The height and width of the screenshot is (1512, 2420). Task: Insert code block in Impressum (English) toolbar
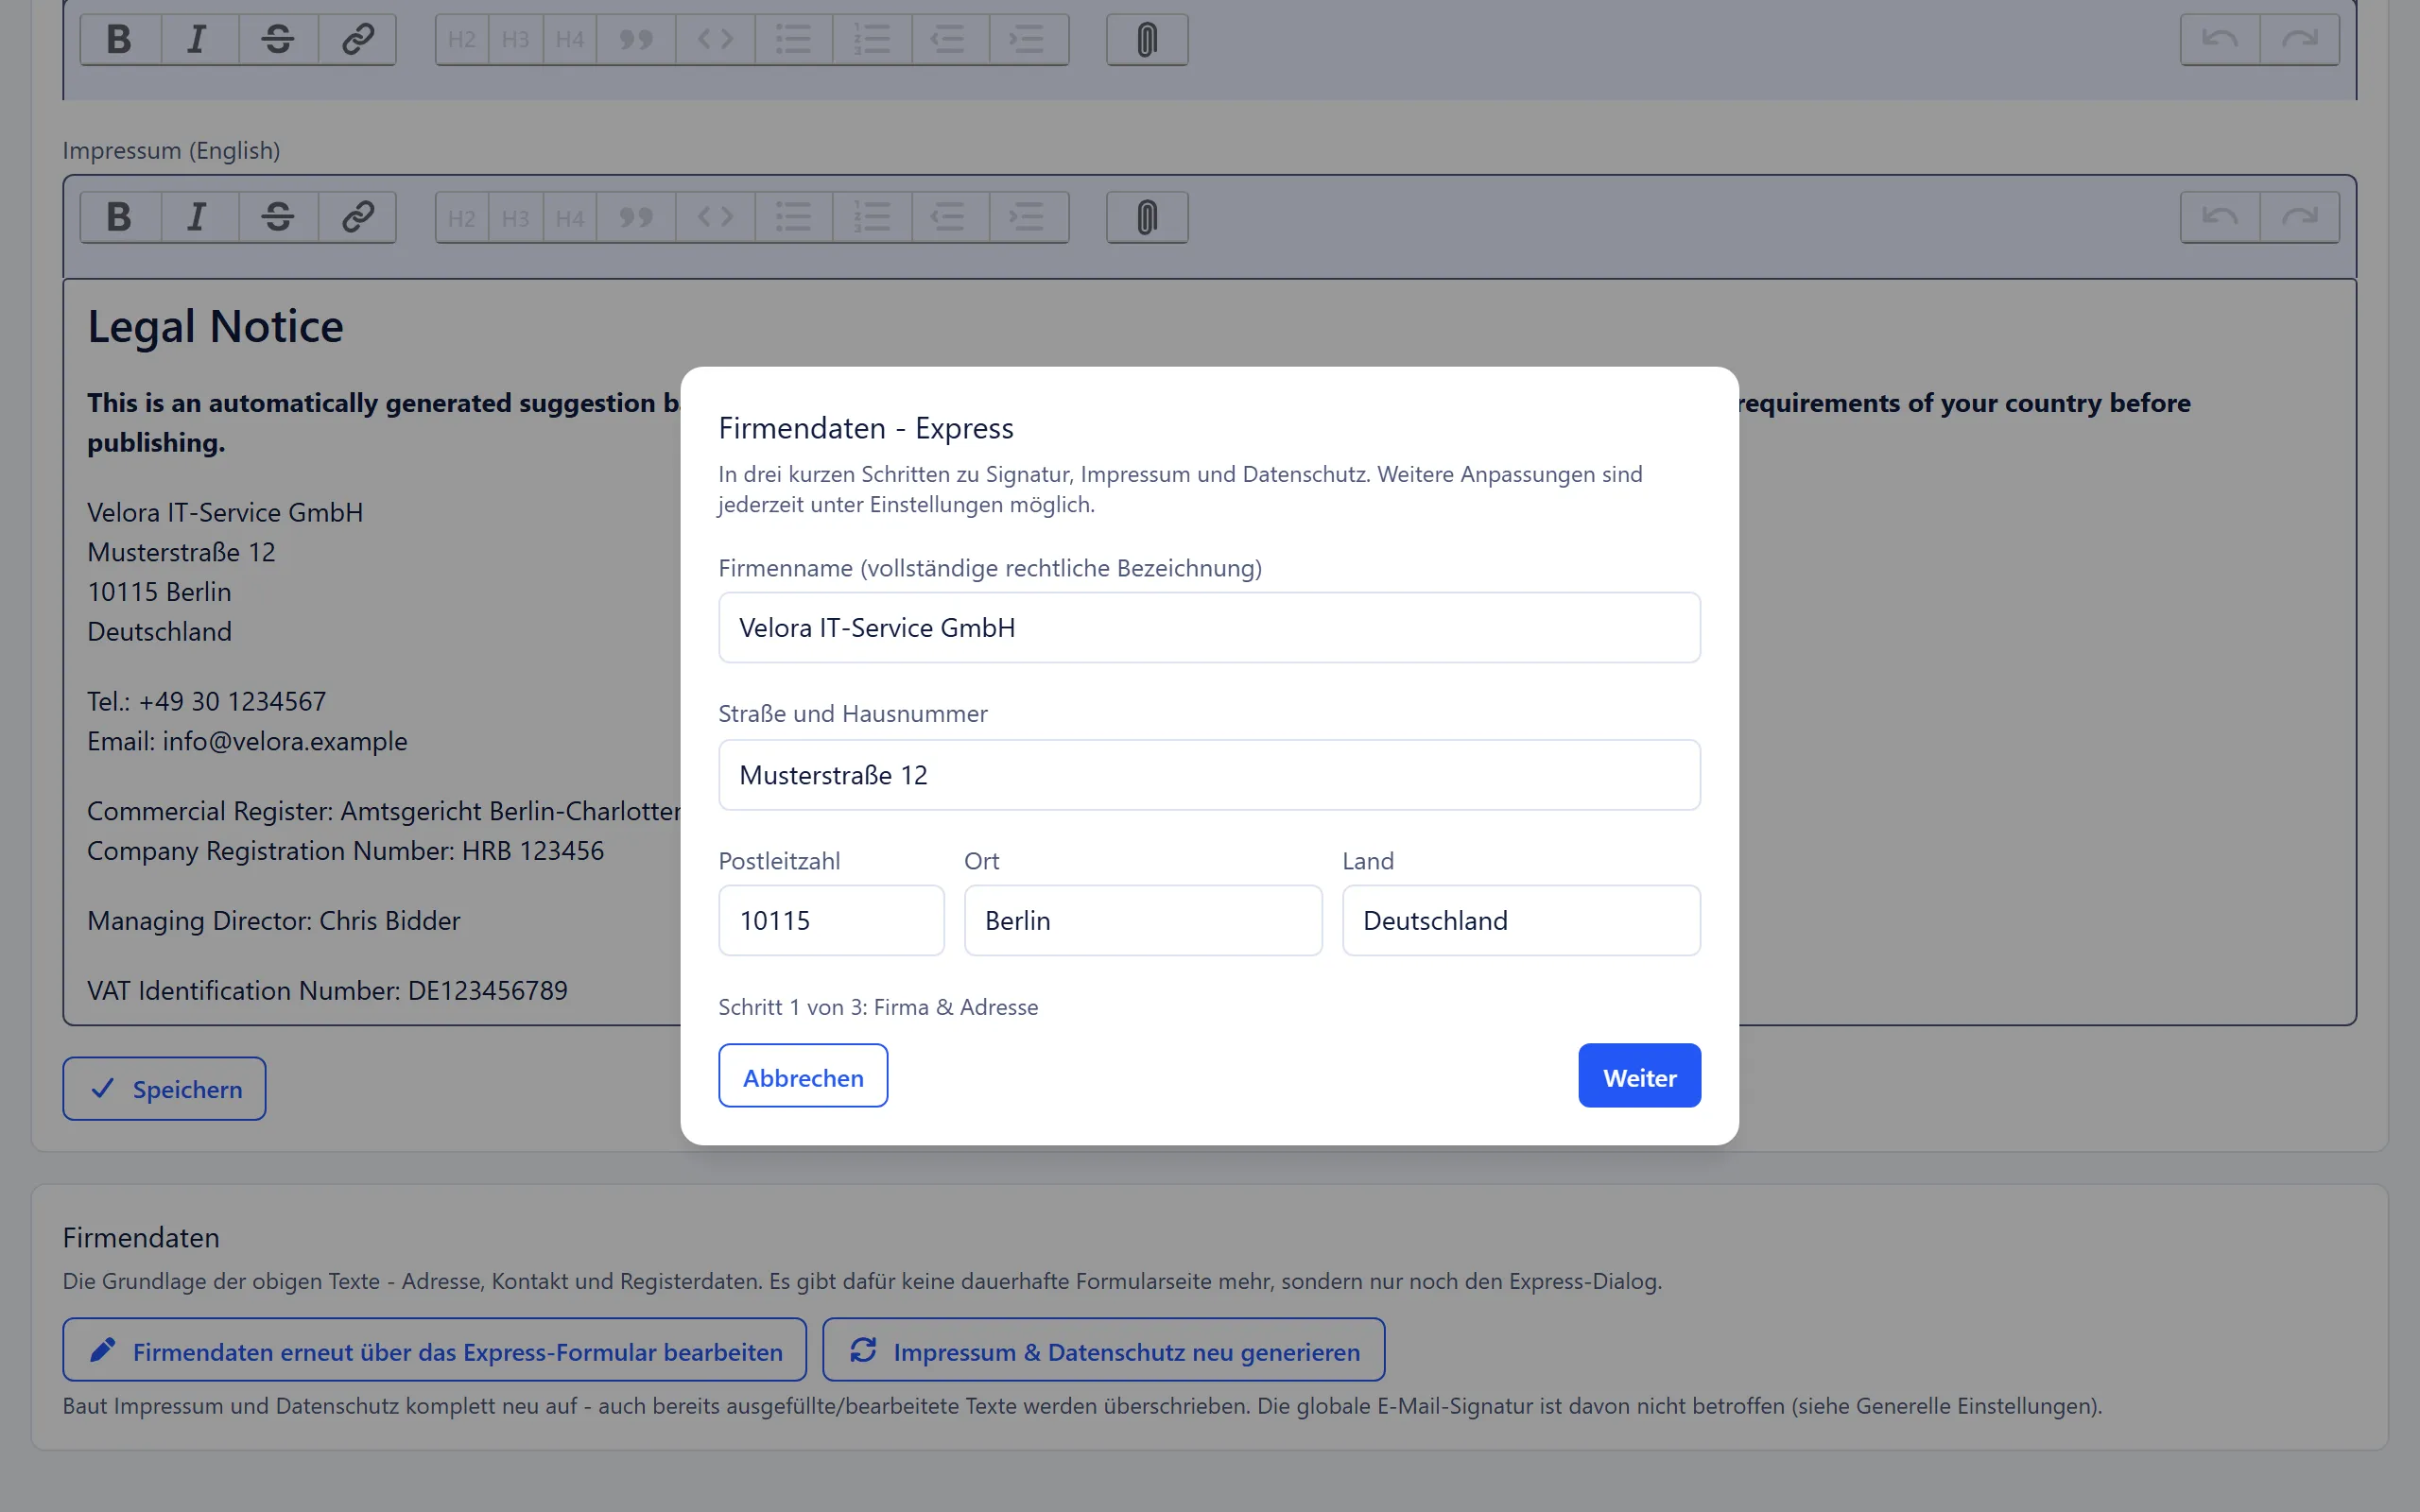[715, 217]
